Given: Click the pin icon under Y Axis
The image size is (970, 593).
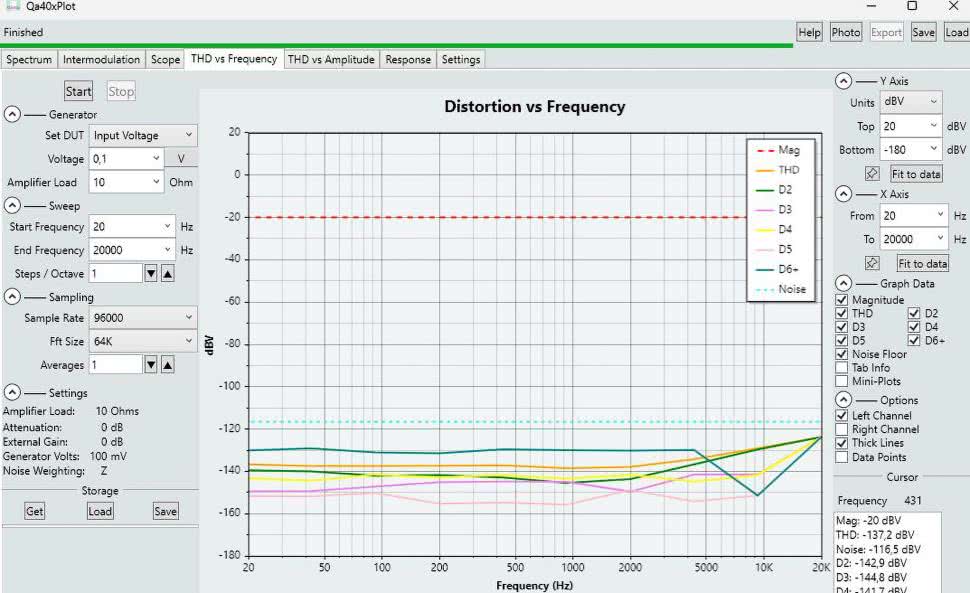Looking at the screenshot, I should (x=871, y=173).
